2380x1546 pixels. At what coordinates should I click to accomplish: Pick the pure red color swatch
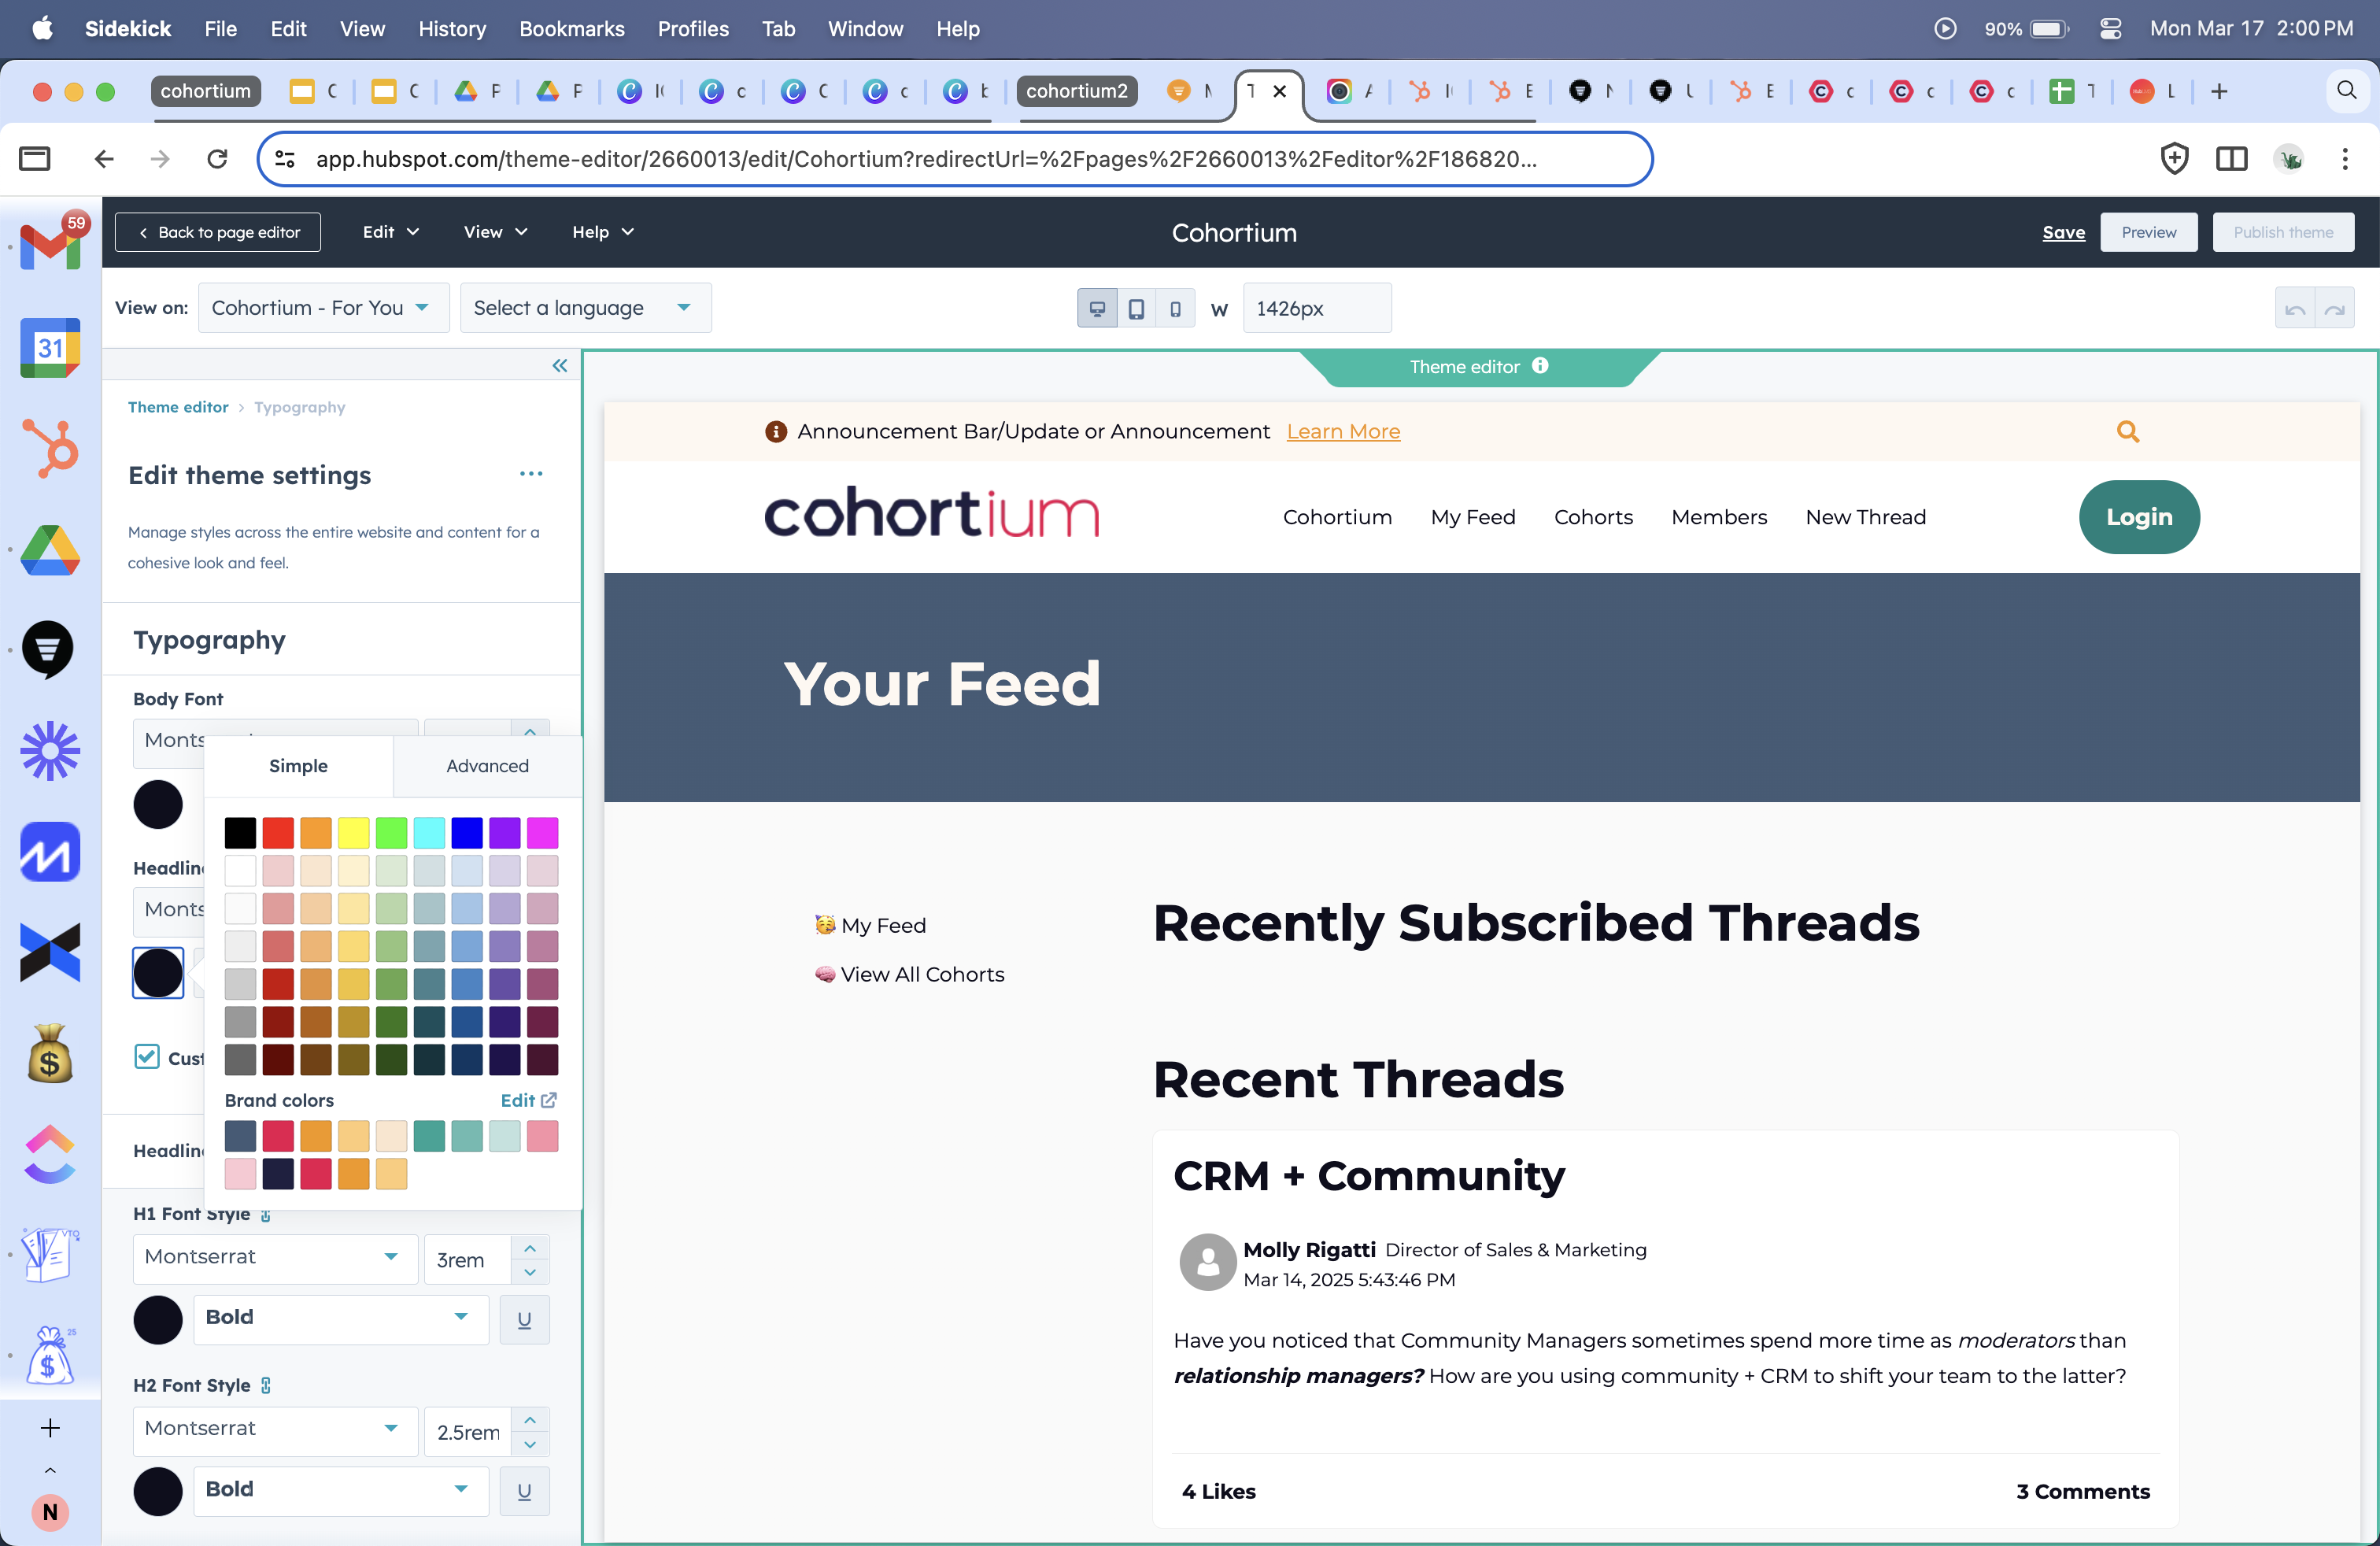click(x=278, y=833)
